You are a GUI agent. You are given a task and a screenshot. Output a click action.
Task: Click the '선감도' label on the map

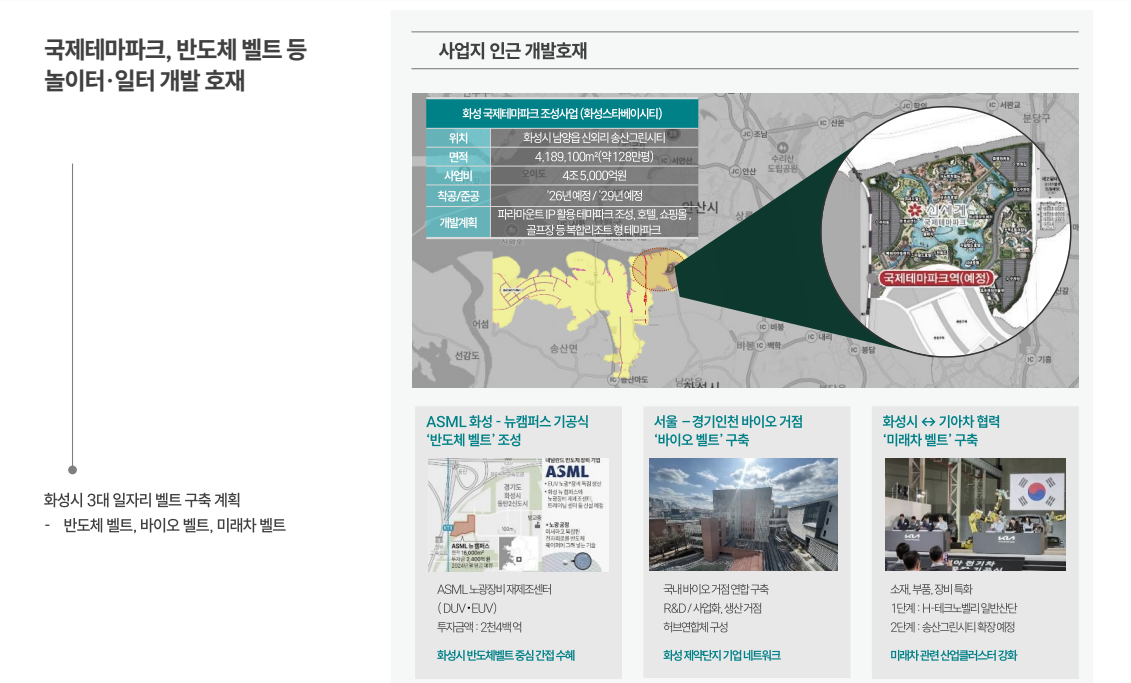(467, 356)
